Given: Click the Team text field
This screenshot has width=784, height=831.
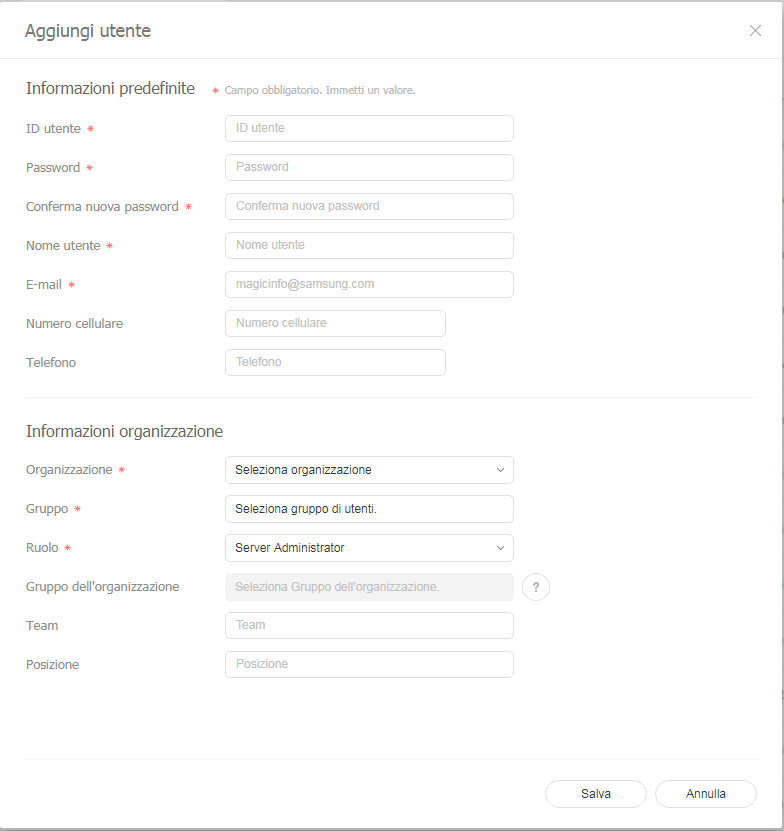Looking at the screenshot, I should 368,625.
